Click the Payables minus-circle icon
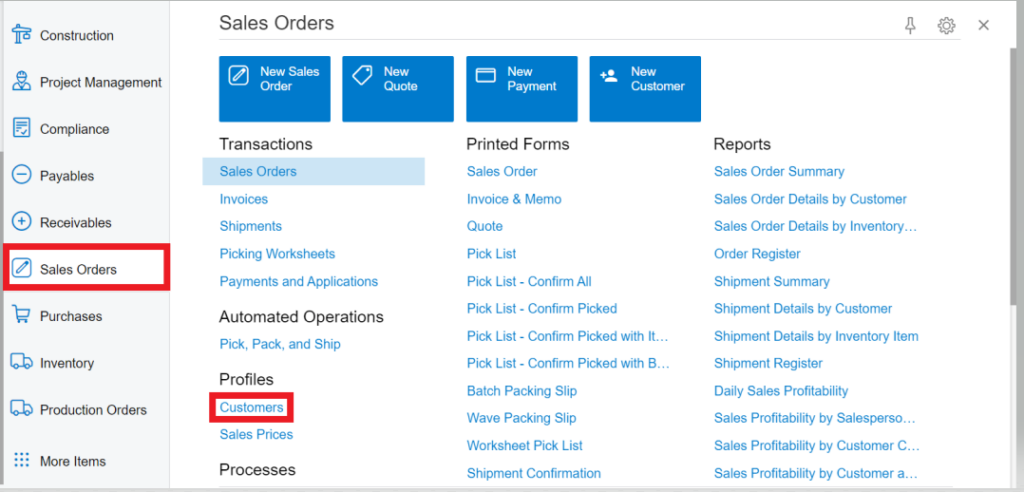 21,176
